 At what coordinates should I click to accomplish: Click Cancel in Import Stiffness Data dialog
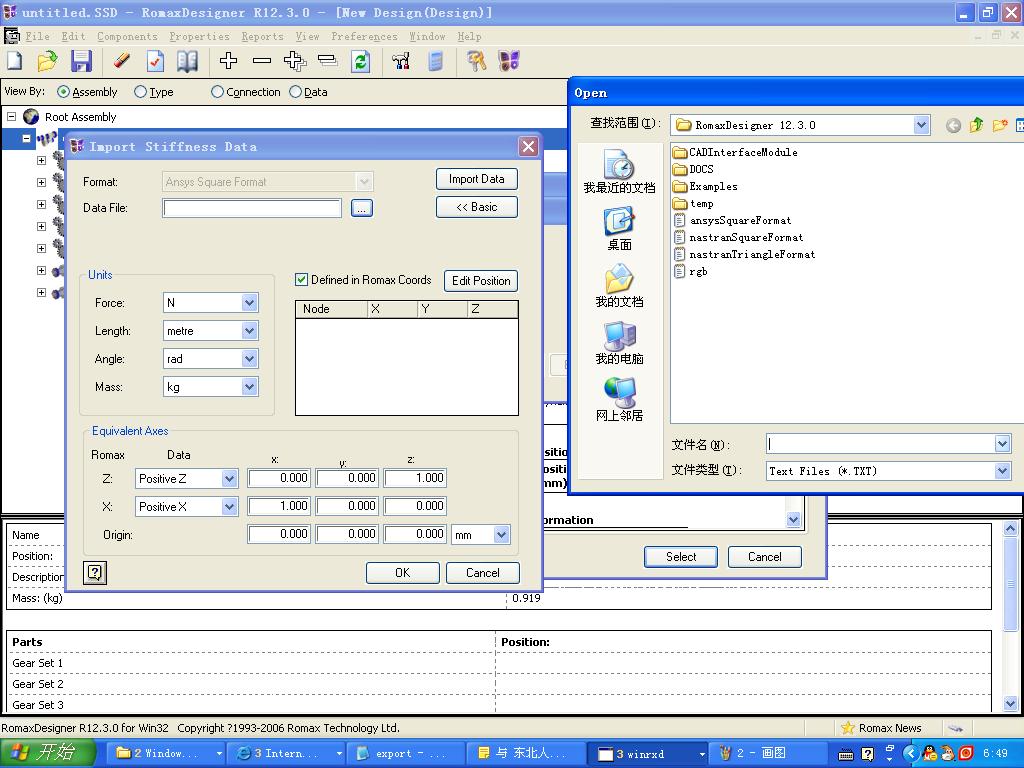coord(483,573)
